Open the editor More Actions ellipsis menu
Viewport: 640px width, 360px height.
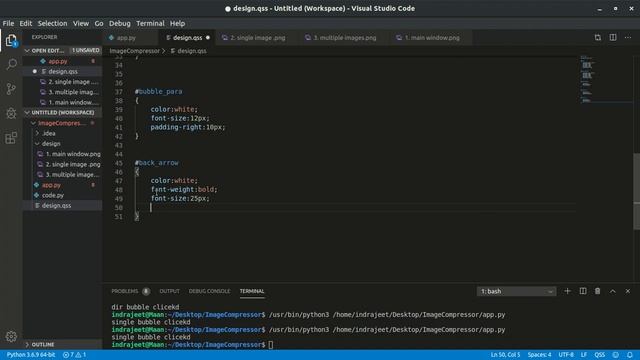point(628,38)
